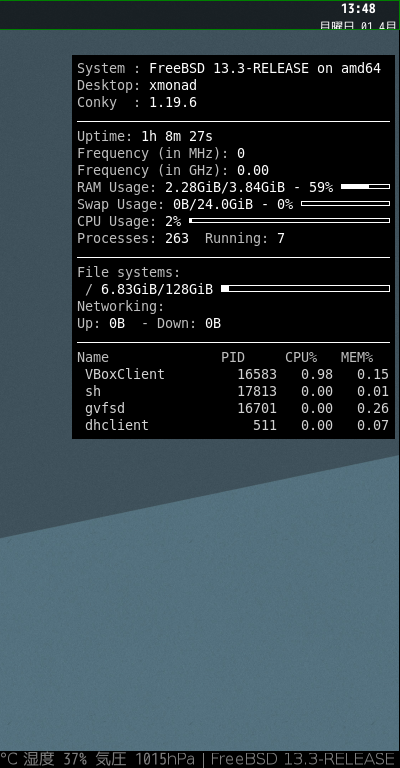Click the Processes: 263 count
The image size is (400, 768).
[133, 239]
